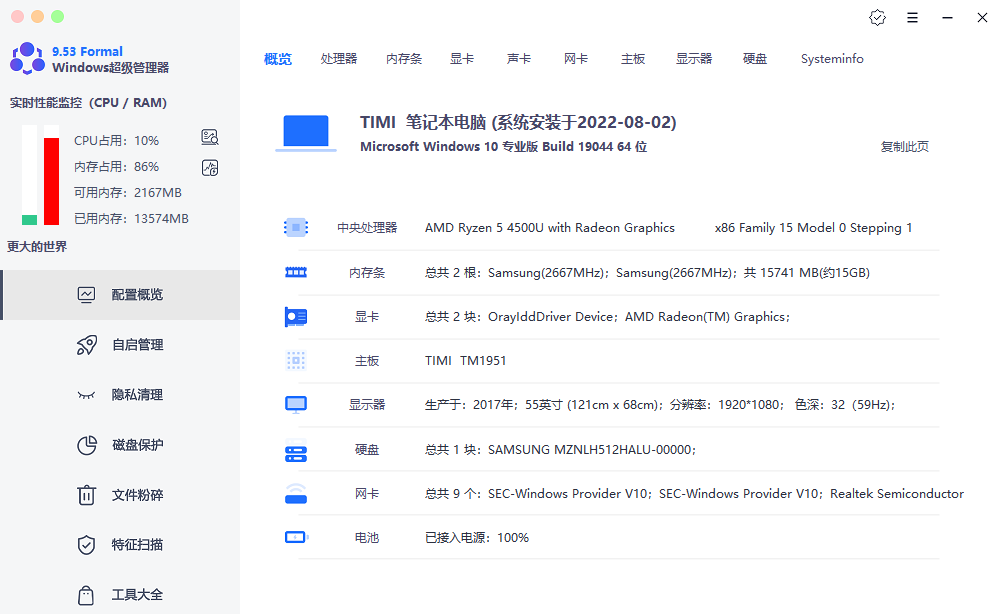
Task: Open the Systeminfo tab
Action: [x=832, y=59]
